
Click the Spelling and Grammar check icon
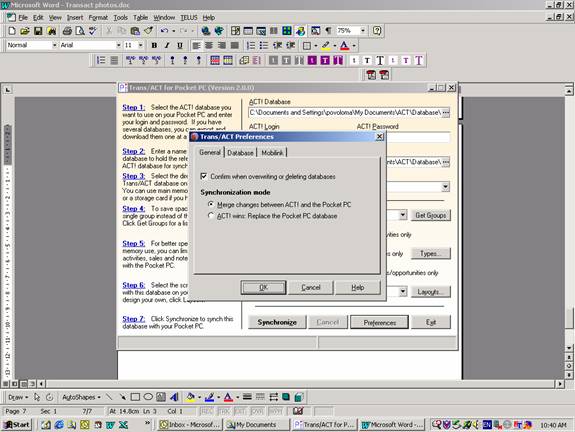tap(93, 31)
